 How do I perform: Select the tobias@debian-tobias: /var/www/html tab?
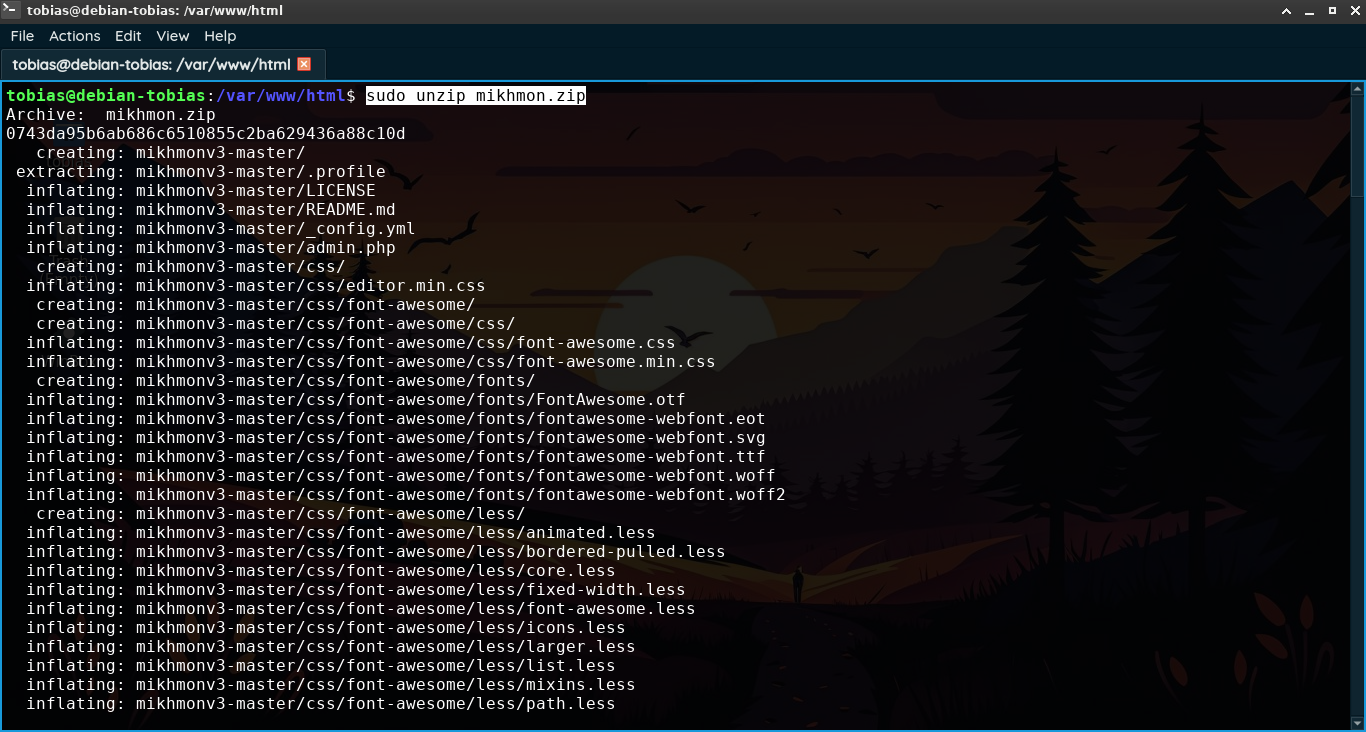pos(151,64)
